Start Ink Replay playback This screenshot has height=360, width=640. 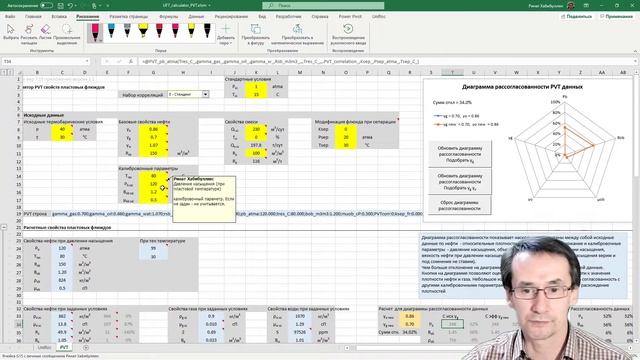tap(348, 34)
